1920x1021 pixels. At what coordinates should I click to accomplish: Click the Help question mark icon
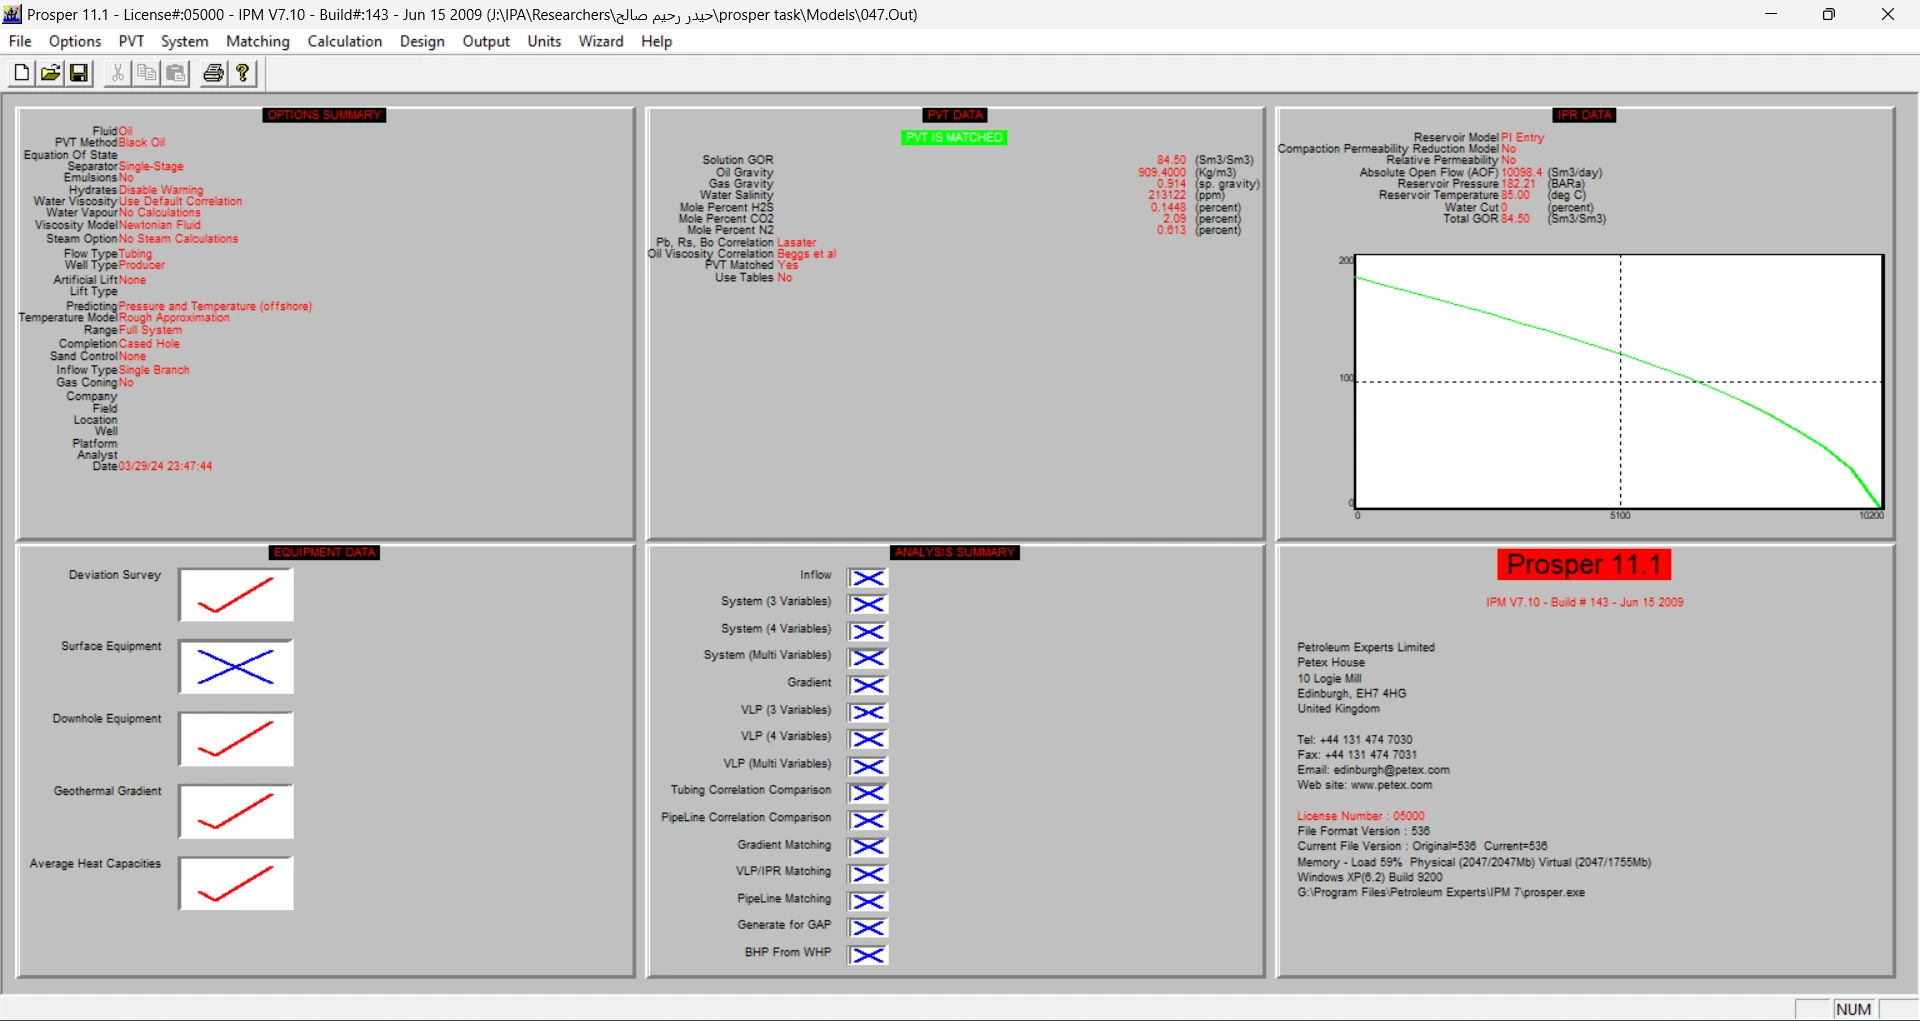(x=243, y=73)
